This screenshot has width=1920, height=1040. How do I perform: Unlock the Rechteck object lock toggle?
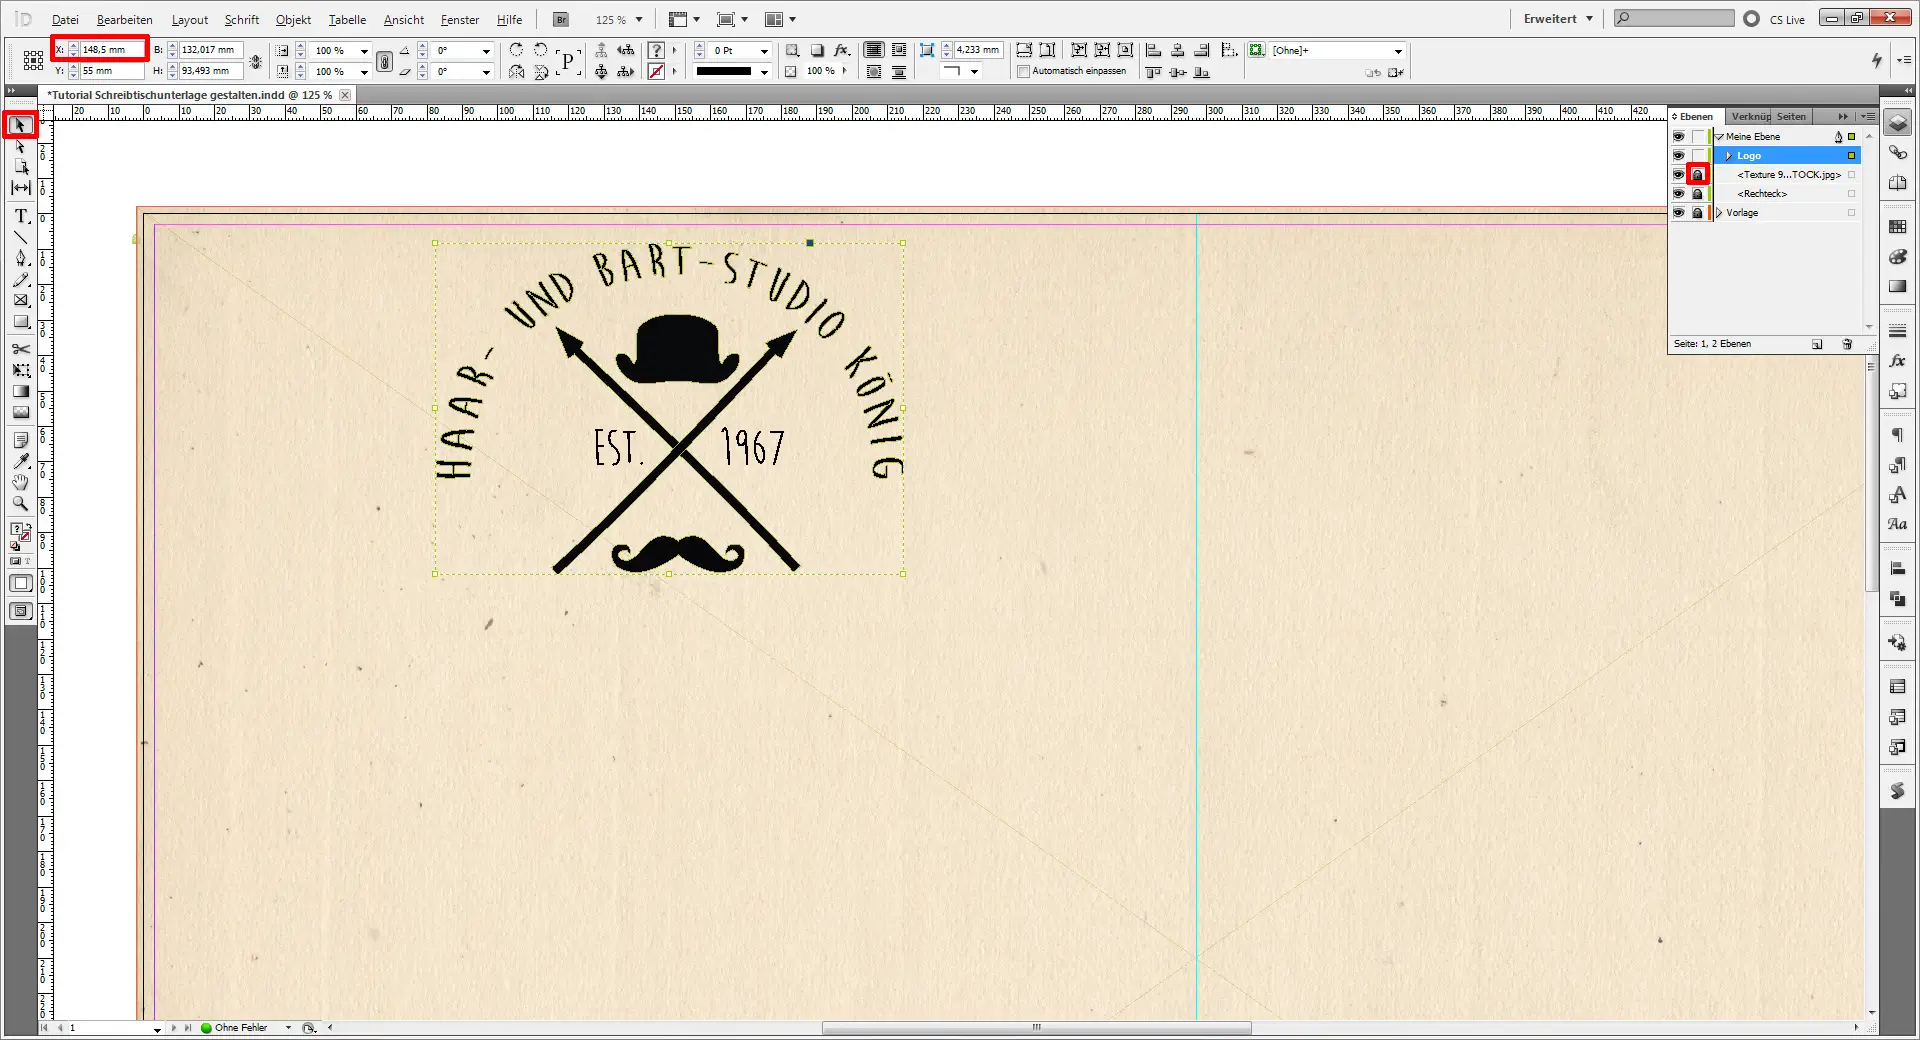[1697, 194]
